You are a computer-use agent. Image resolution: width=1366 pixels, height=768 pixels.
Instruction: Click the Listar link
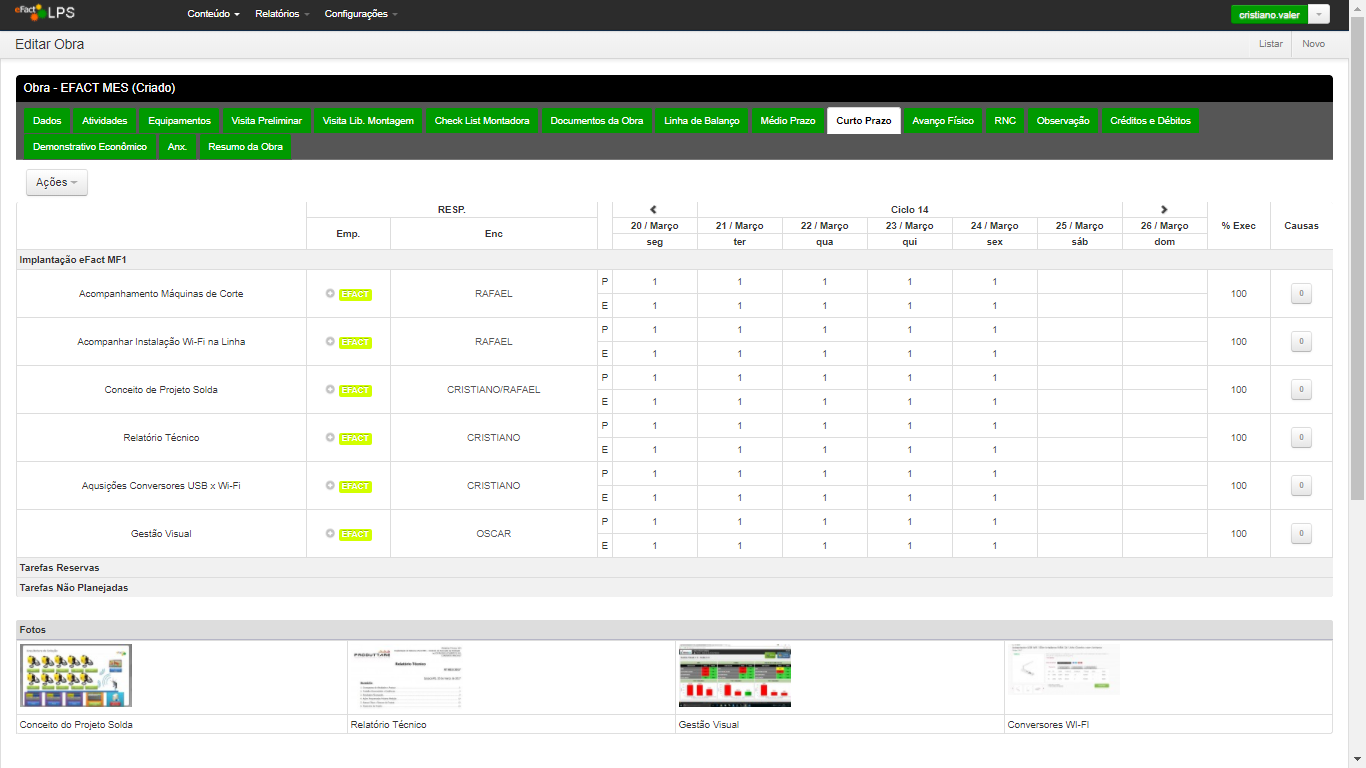coord(1271,44)
